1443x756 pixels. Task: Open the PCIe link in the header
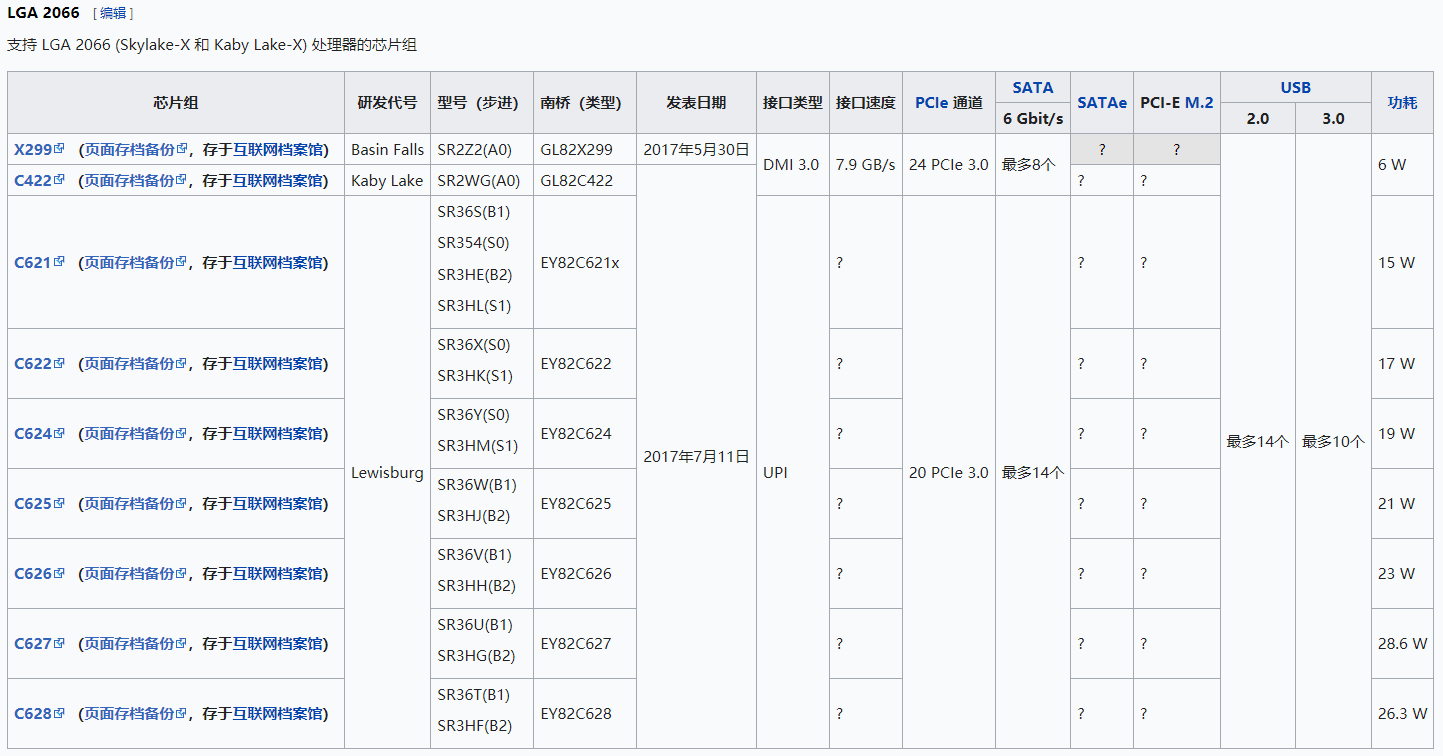click(932, 102)
